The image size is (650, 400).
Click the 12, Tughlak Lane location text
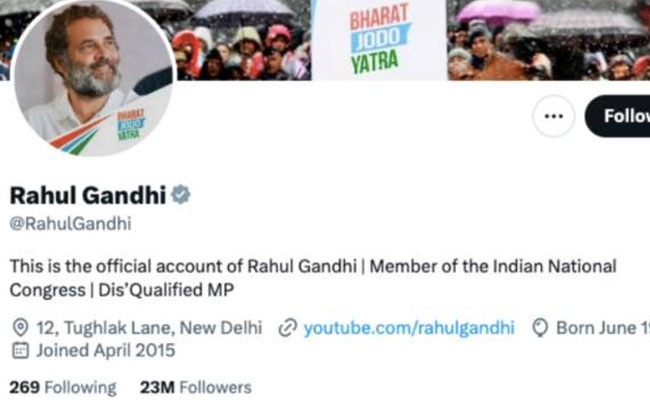(149, 328)
